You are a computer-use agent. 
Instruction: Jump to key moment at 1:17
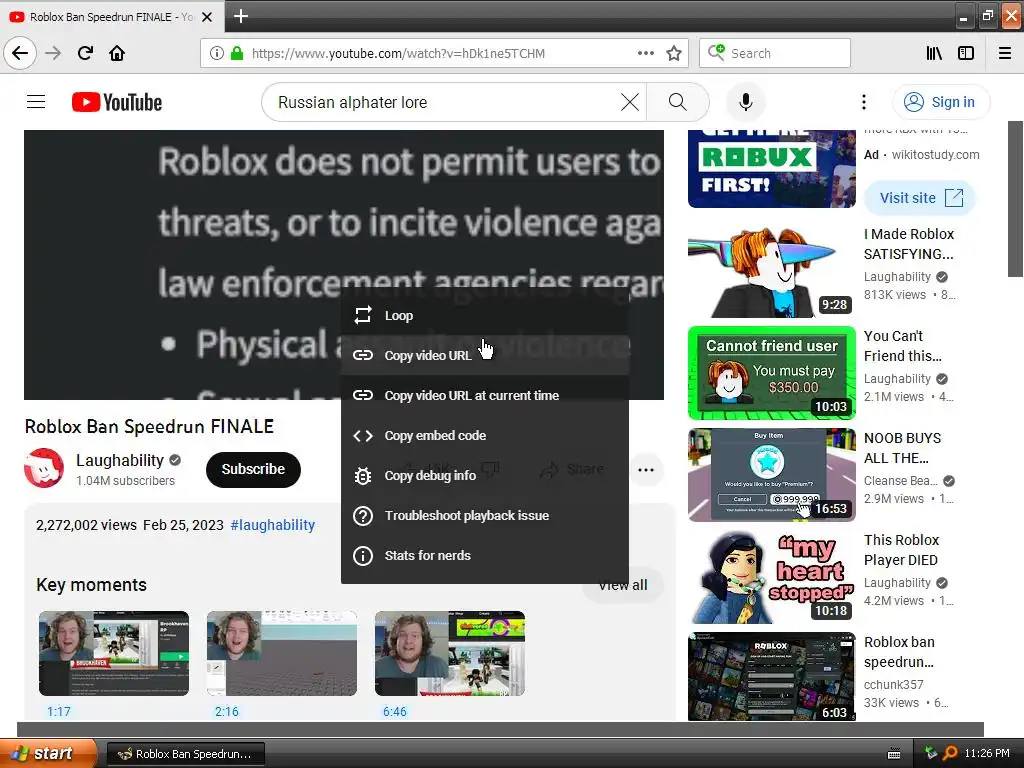click(x=114, y=653)
